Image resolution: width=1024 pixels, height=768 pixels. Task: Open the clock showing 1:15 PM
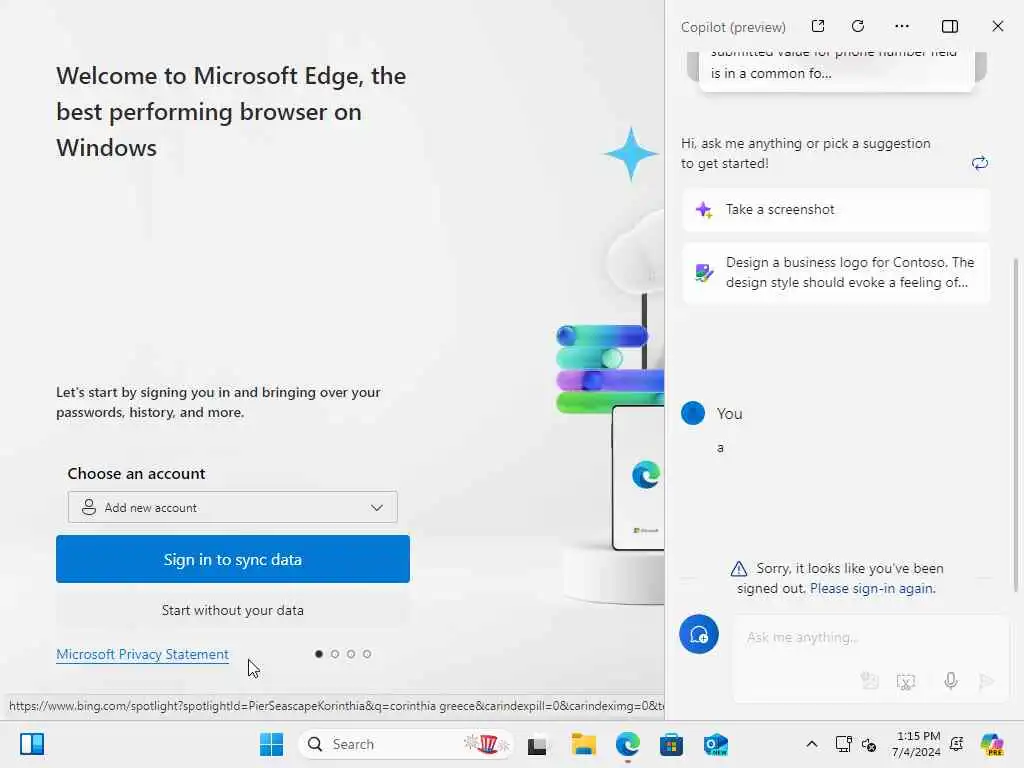tap(917, 744)
